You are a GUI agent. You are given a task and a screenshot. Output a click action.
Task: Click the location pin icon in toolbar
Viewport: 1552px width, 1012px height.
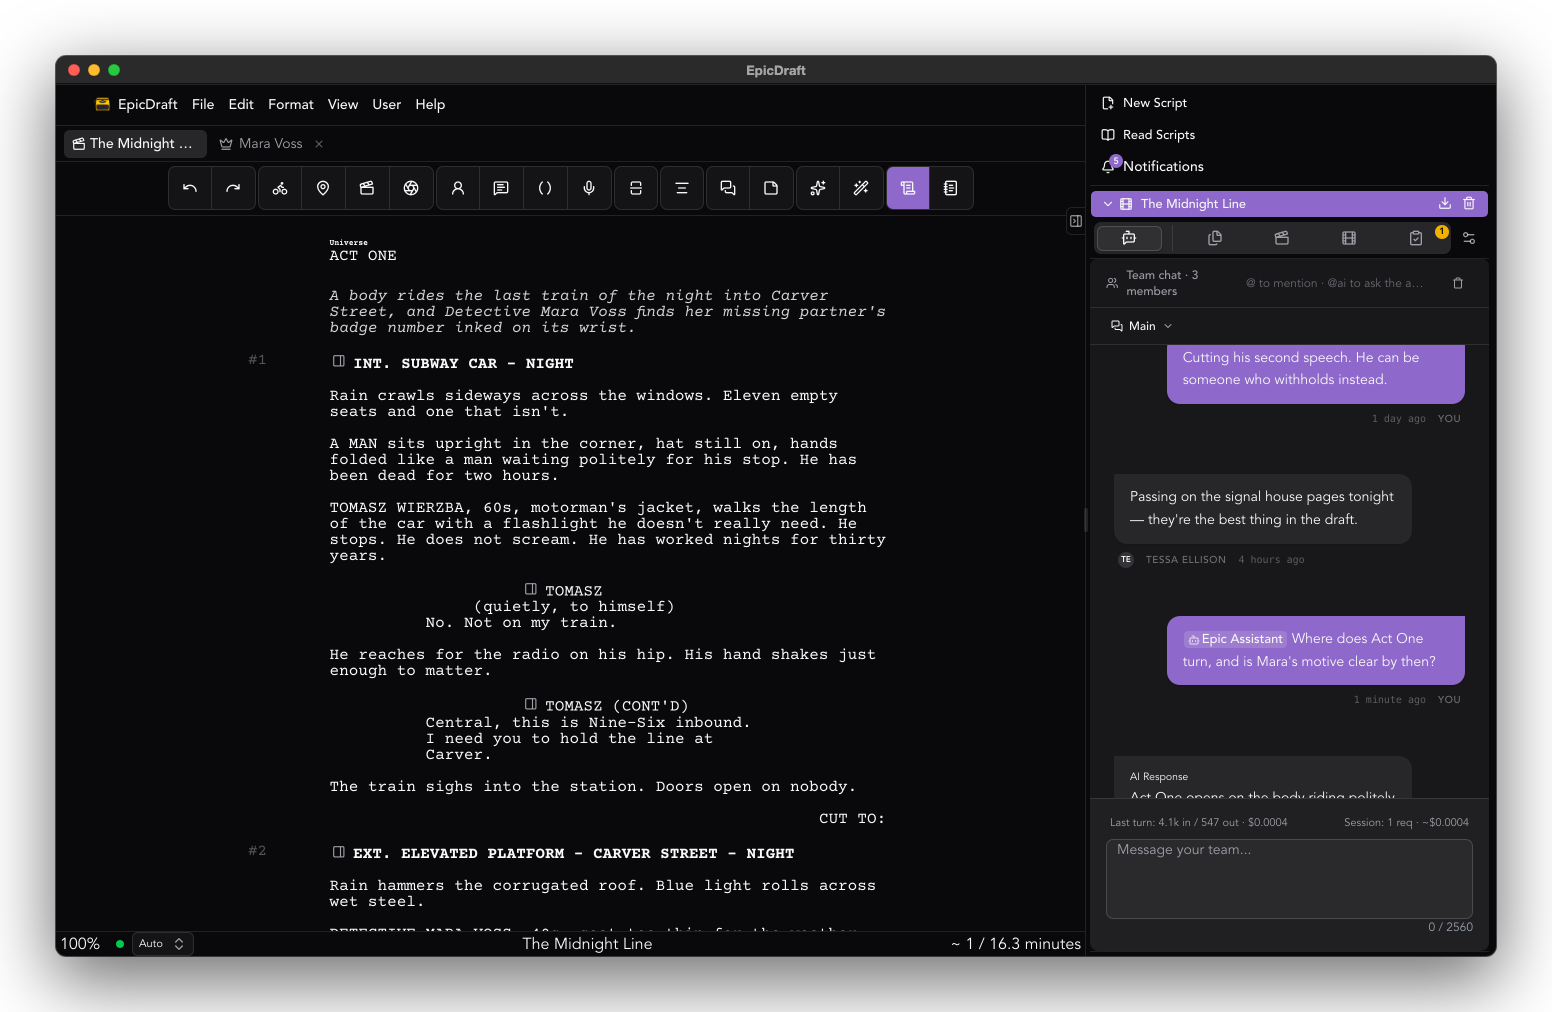(323, 188)
